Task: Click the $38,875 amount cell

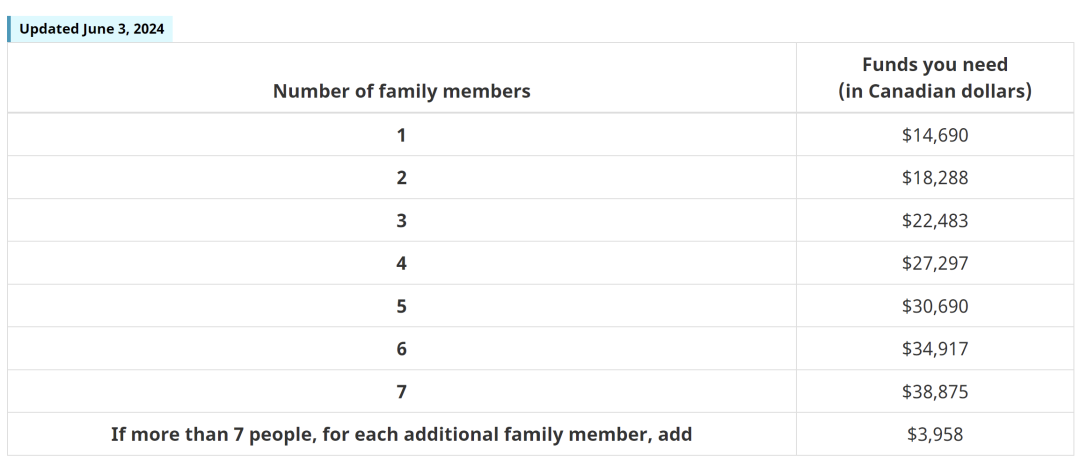Action: [935, 391]
